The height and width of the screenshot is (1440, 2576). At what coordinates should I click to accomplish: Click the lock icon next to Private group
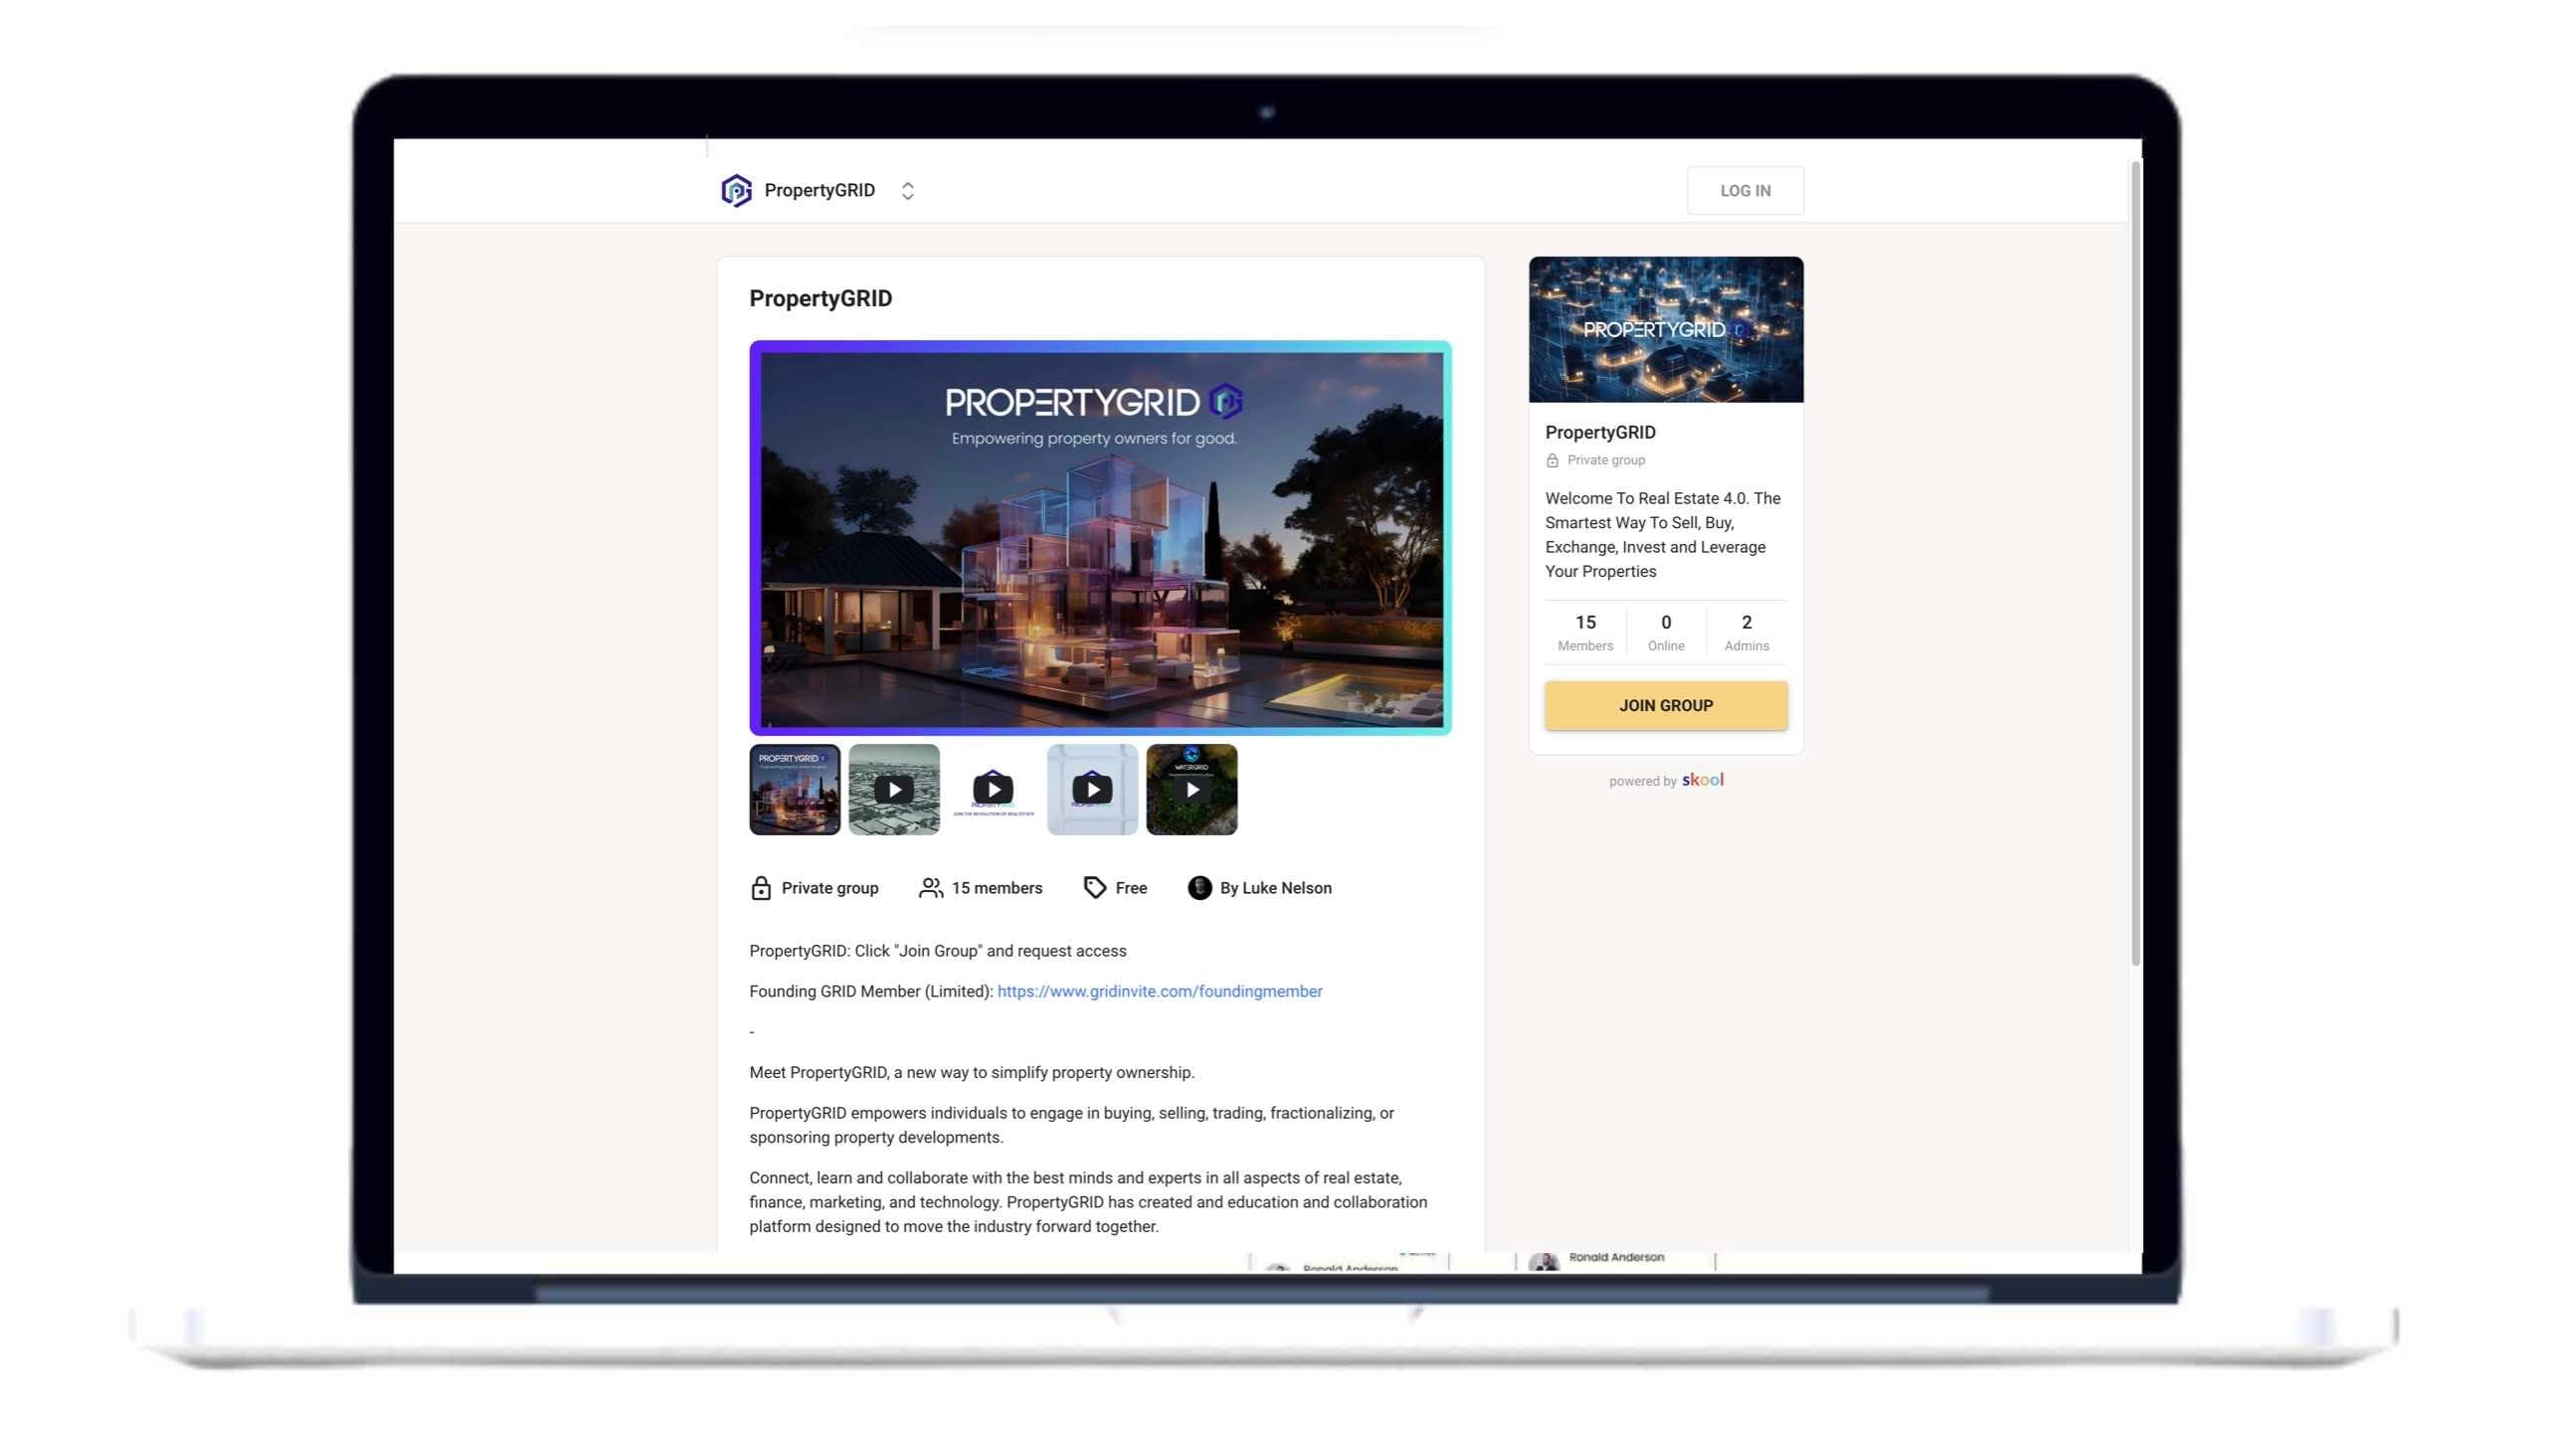[760, 888]
